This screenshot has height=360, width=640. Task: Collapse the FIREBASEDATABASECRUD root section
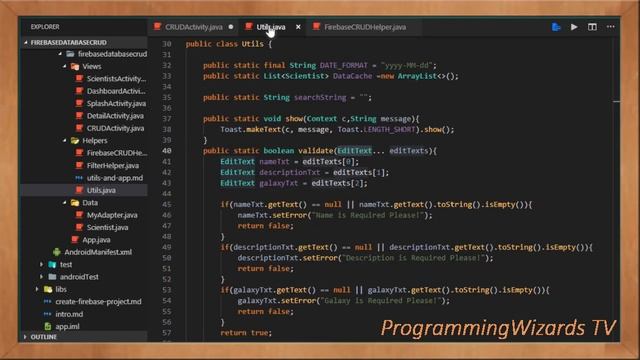click(x=26, y=42)
